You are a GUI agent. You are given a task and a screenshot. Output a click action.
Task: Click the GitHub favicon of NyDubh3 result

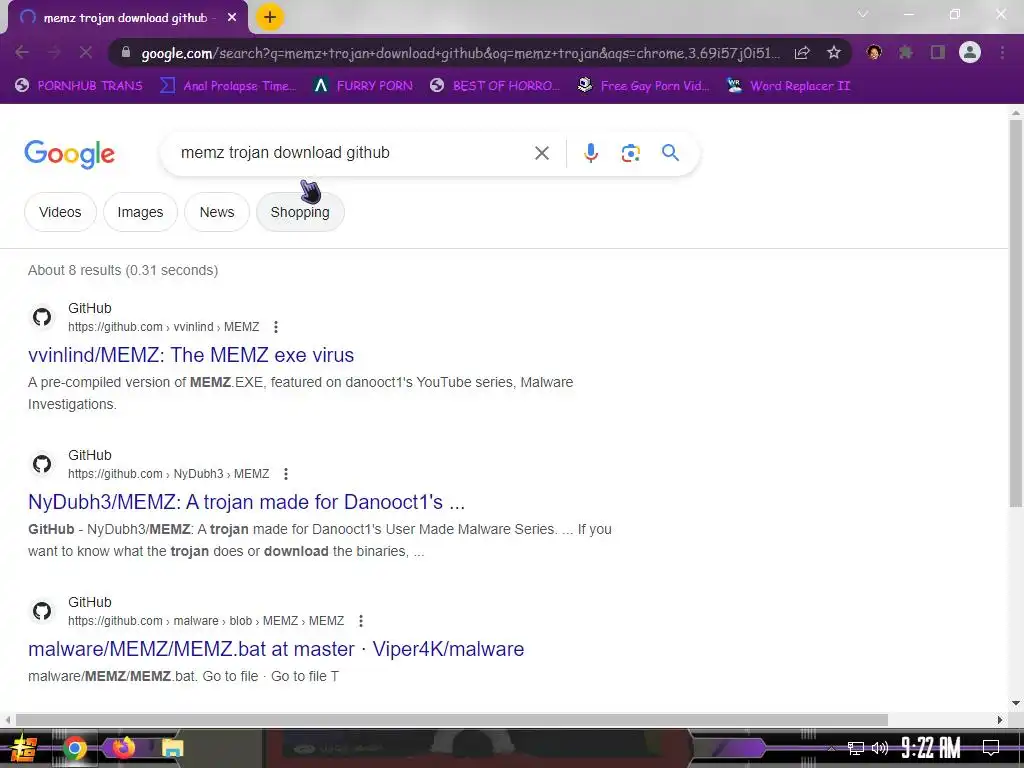click(42, 464)
